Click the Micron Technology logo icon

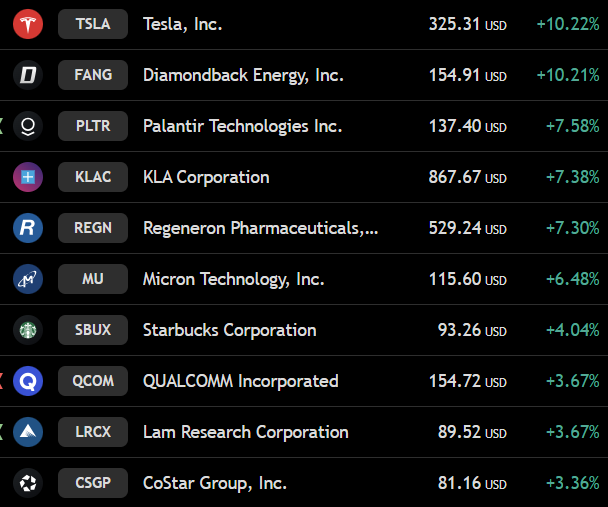coord(28,279)
